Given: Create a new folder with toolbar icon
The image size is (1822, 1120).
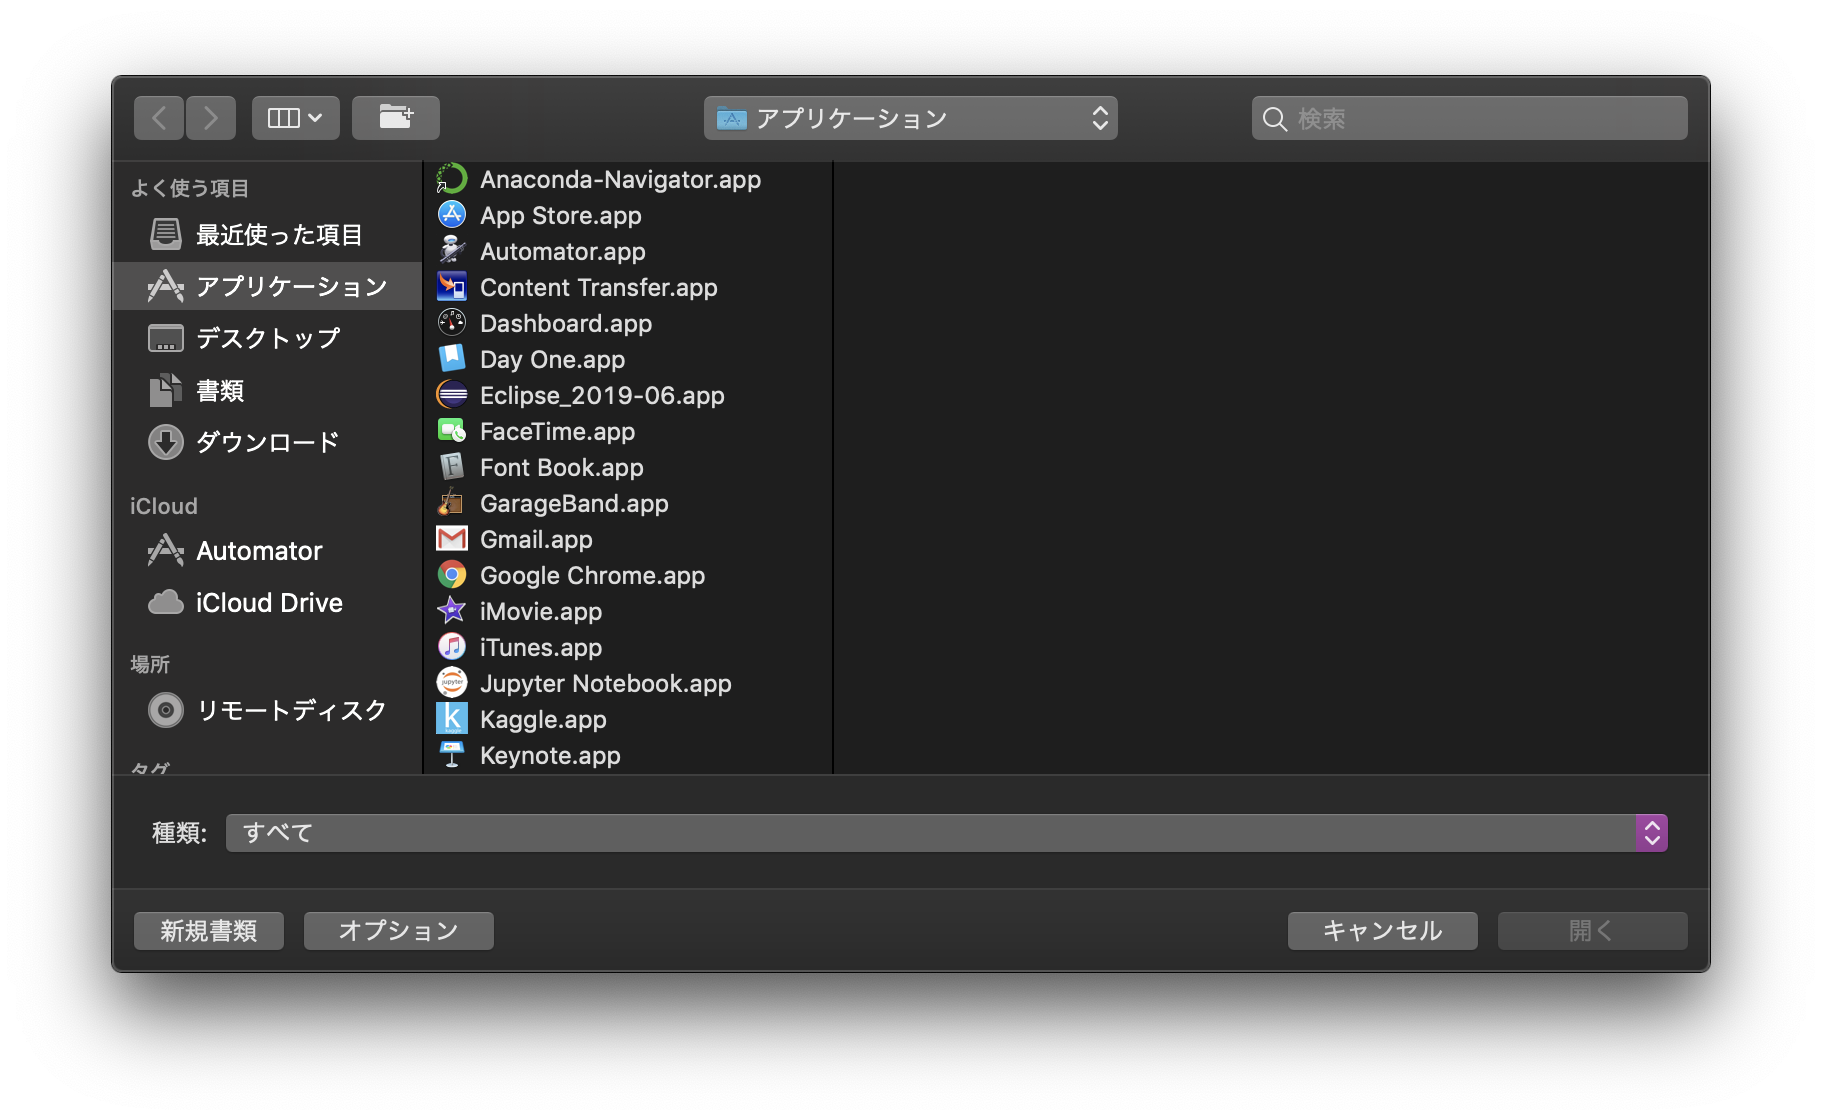Looking at the screenshot, I should pos(396,118).
